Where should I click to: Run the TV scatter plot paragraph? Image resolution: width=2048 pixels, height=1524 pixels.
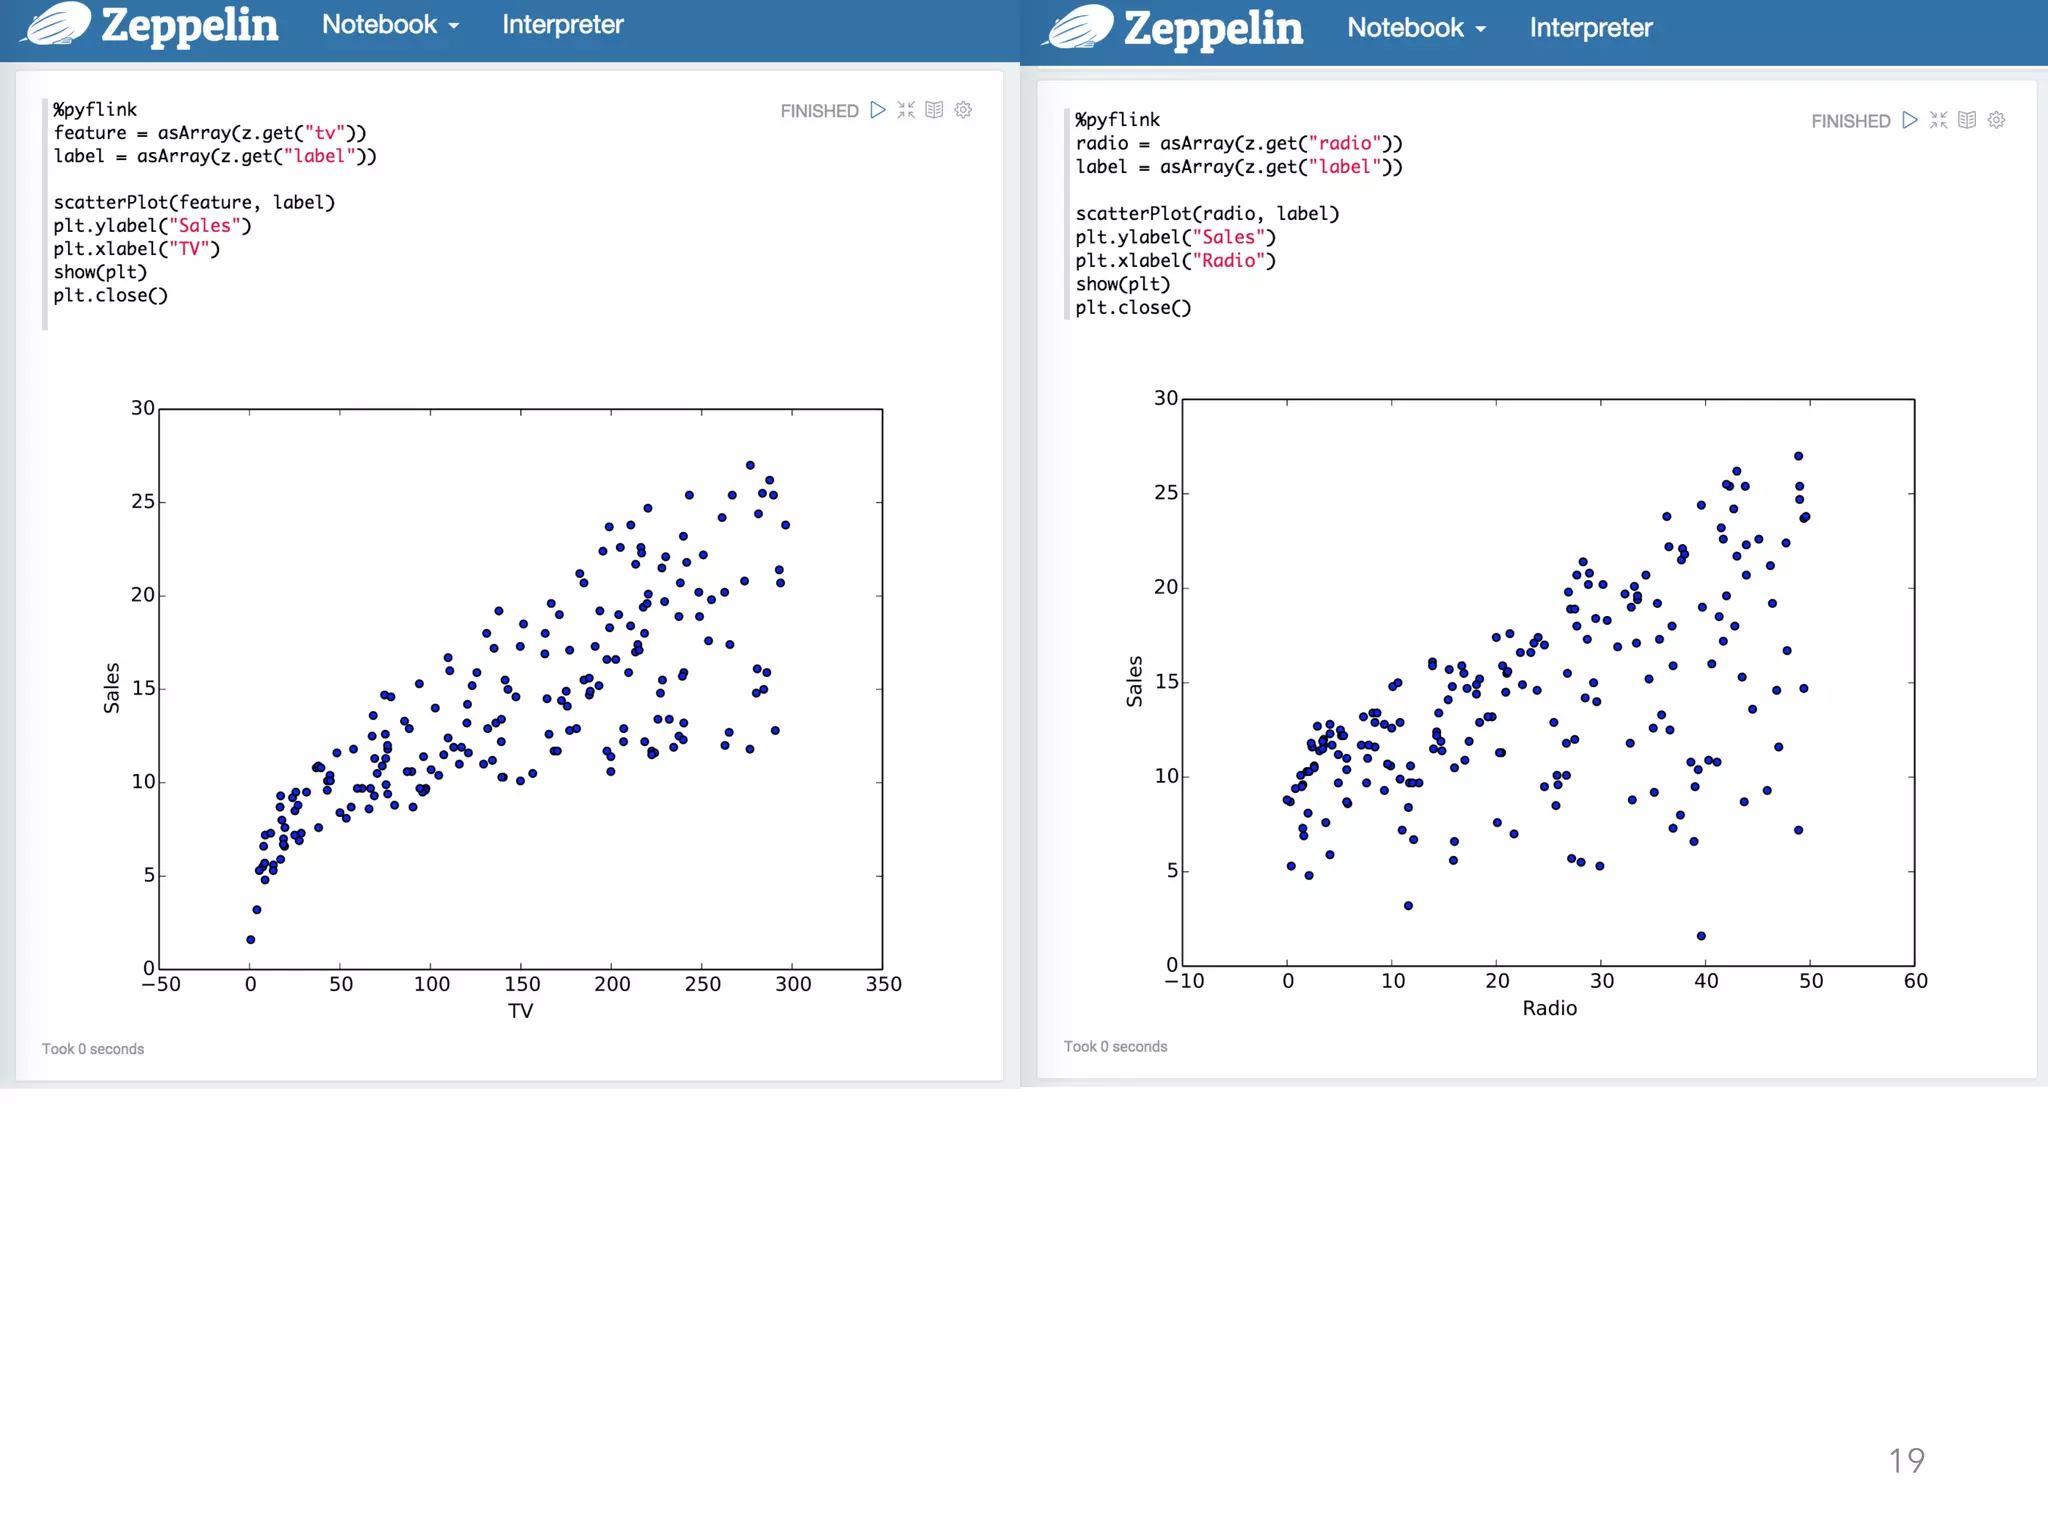pyautogui.click(x=878, y=110)
